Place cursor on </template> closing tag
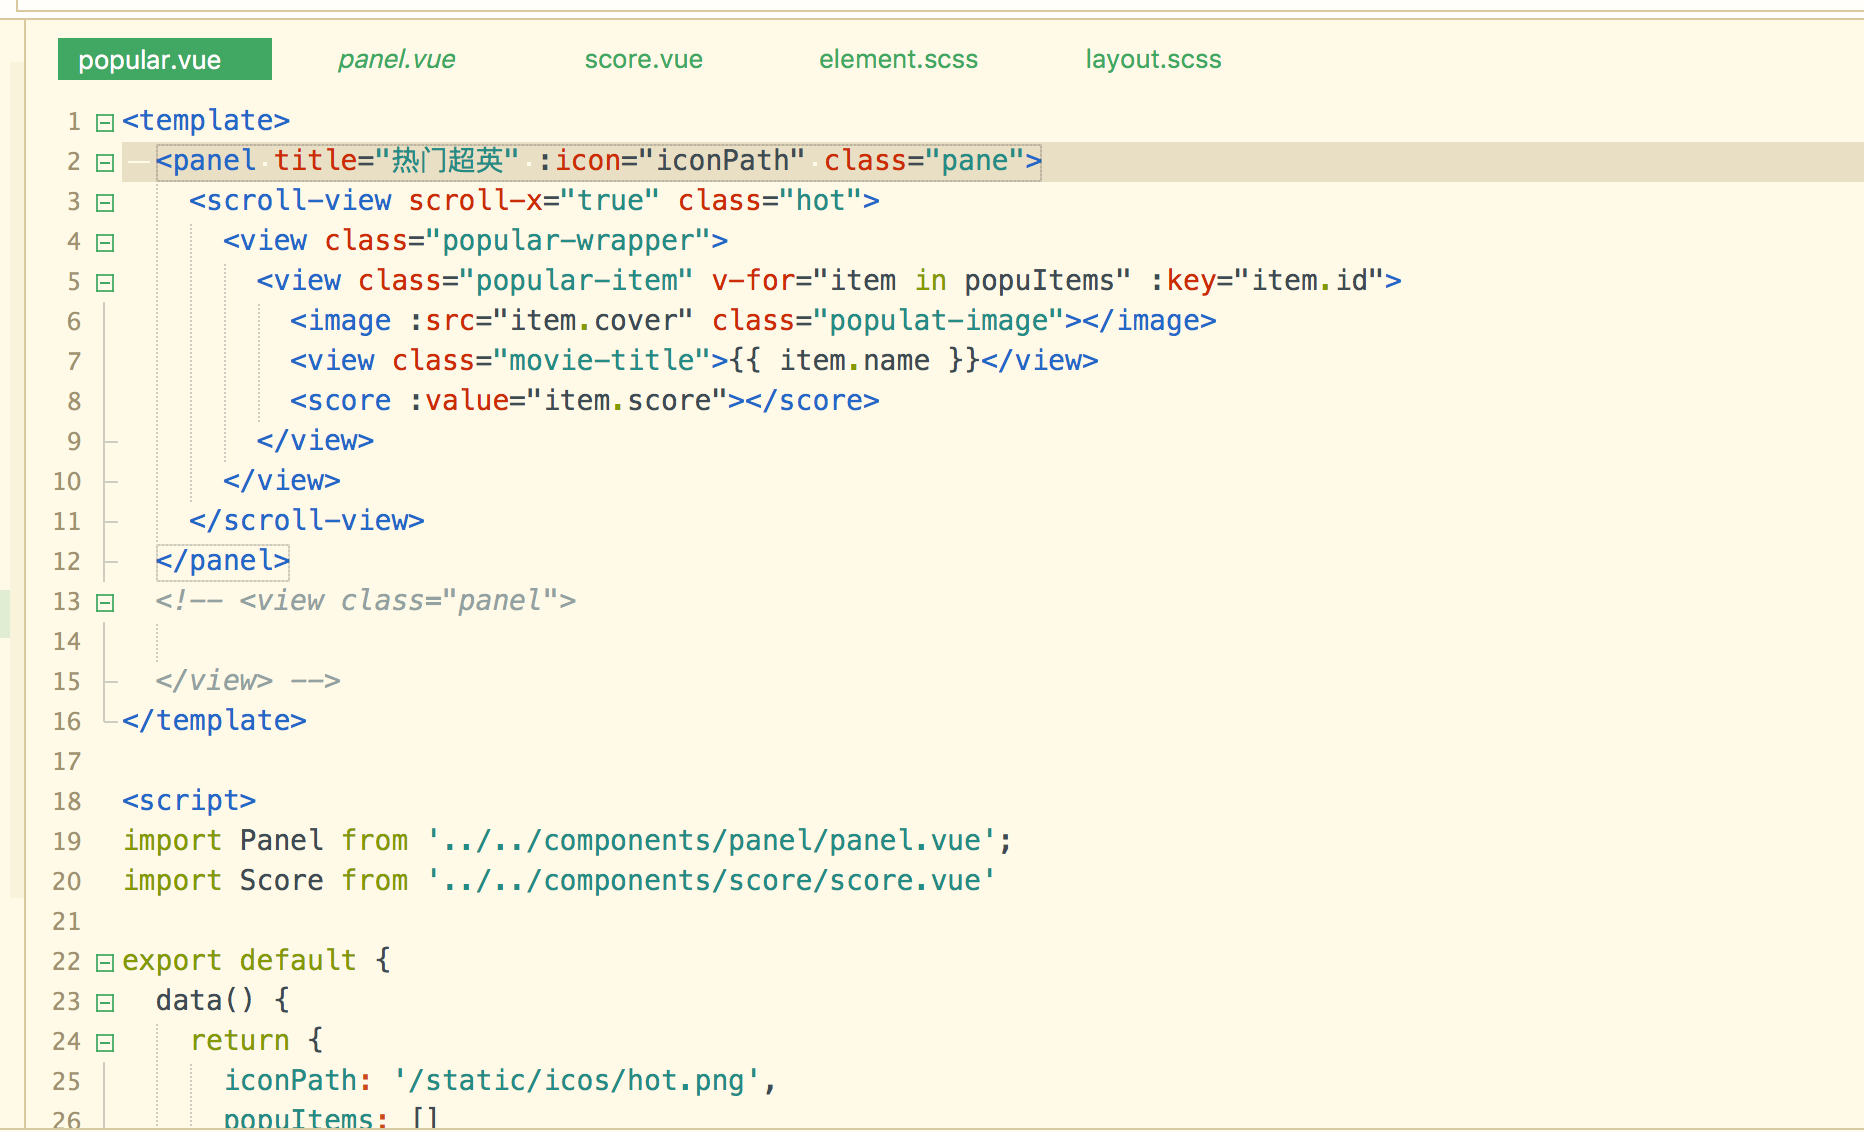This screenshot has width=1864, height=1132. click(214, 720)
